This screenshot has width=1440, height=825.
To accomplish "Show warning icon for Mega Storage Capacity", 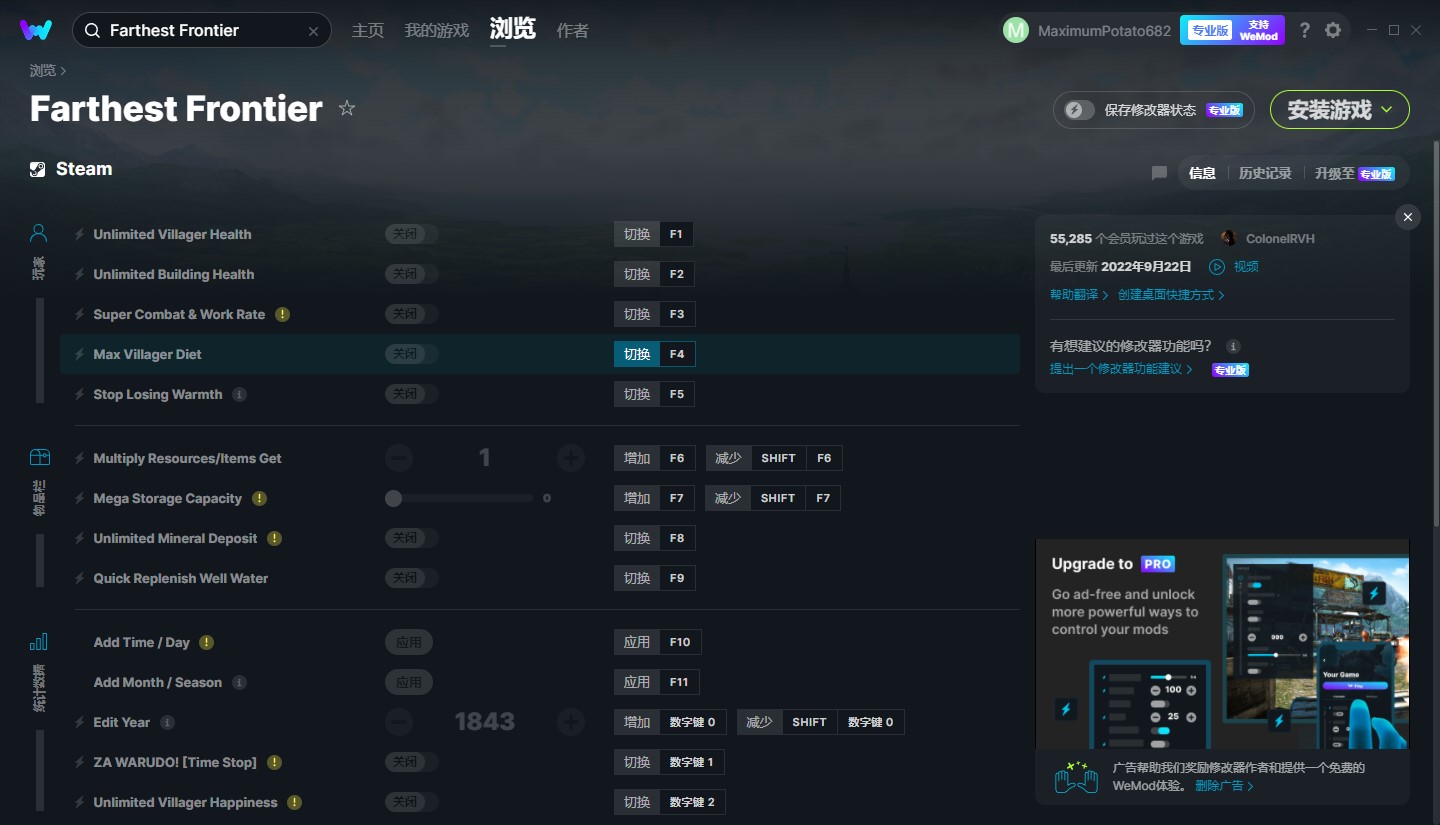I will coord(260,498).
